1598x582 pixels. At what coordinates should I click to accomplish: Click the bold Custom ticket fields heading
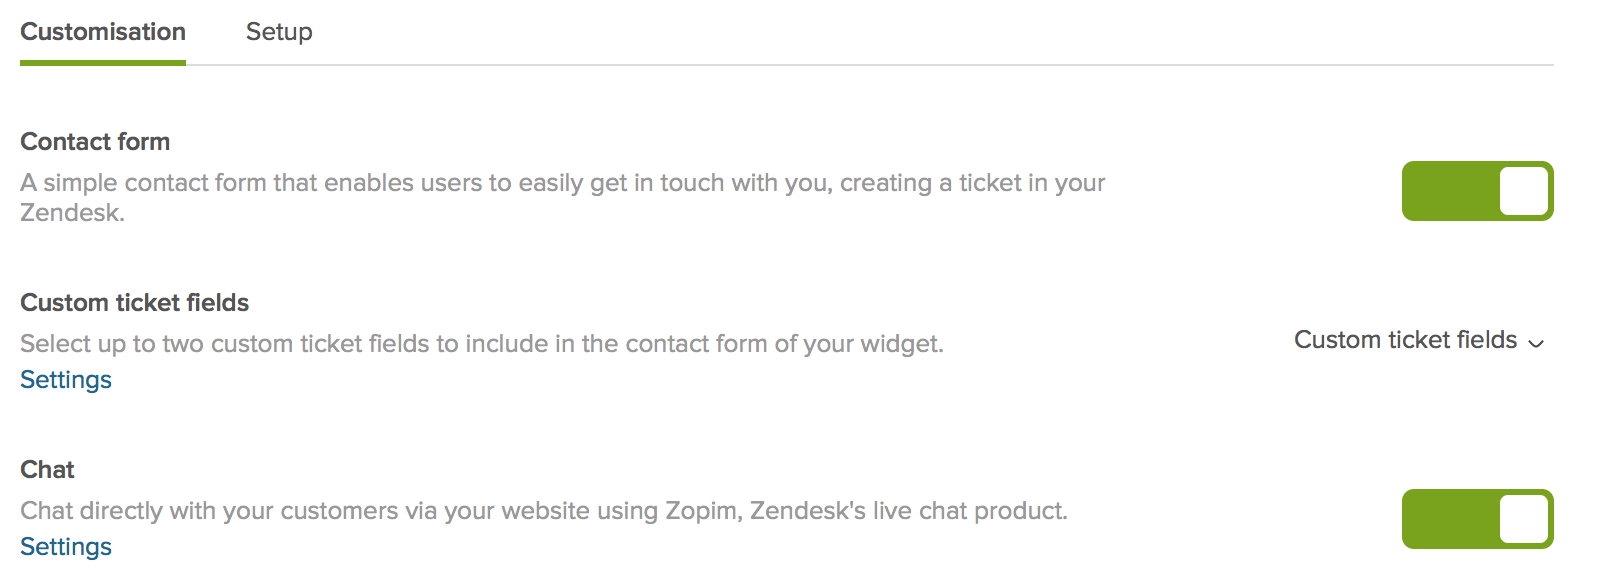pos(135,303)
